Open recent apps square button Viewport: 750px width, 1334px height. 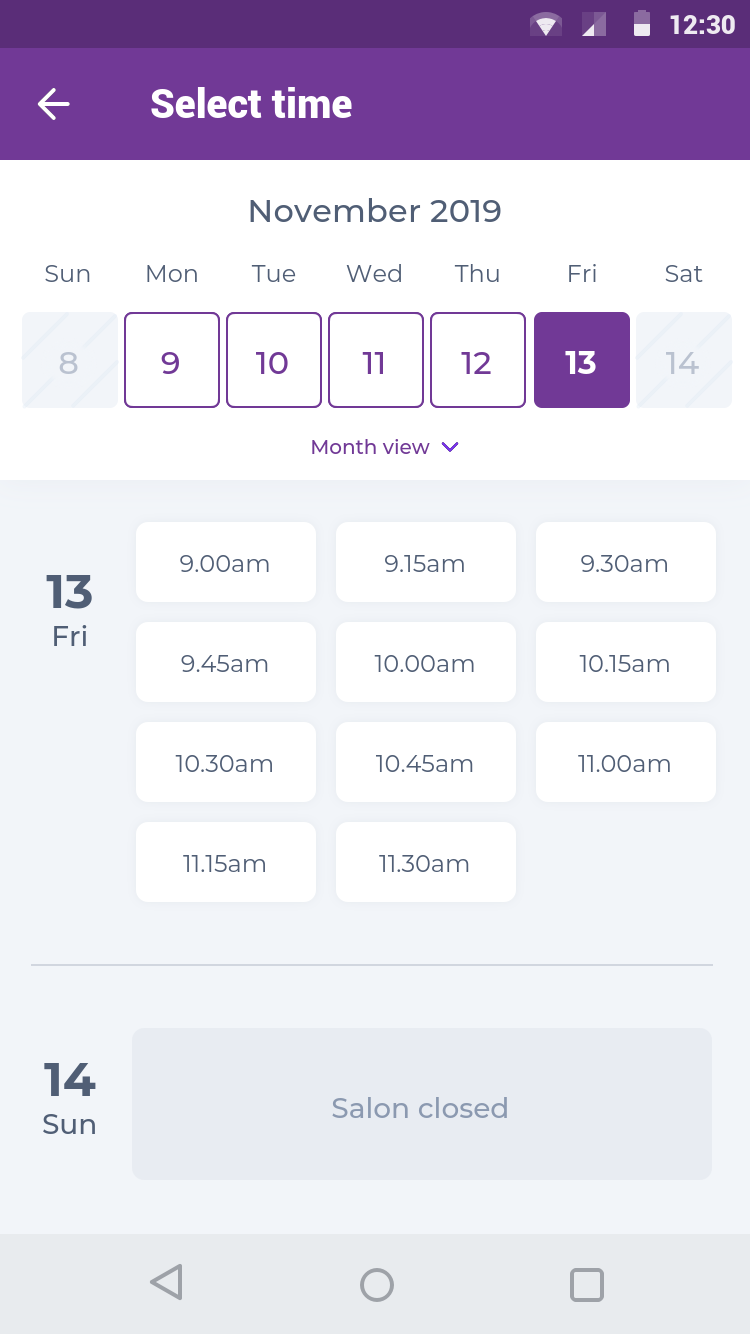click(586, 1284)
